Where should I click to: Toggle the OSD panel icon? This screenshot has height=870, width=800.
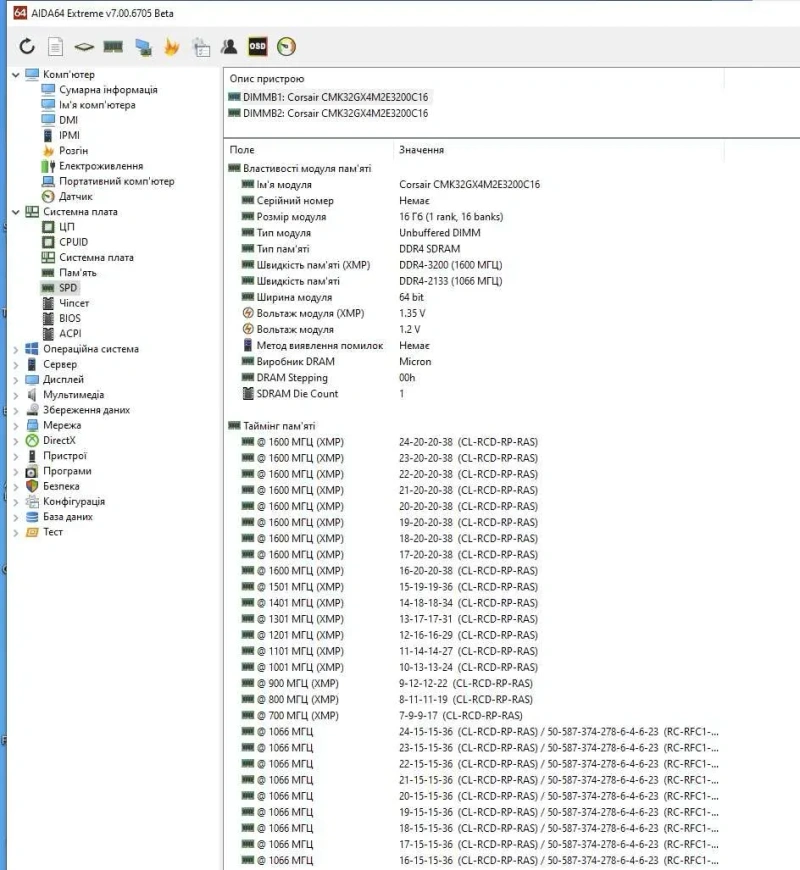(x=257, y=47)
